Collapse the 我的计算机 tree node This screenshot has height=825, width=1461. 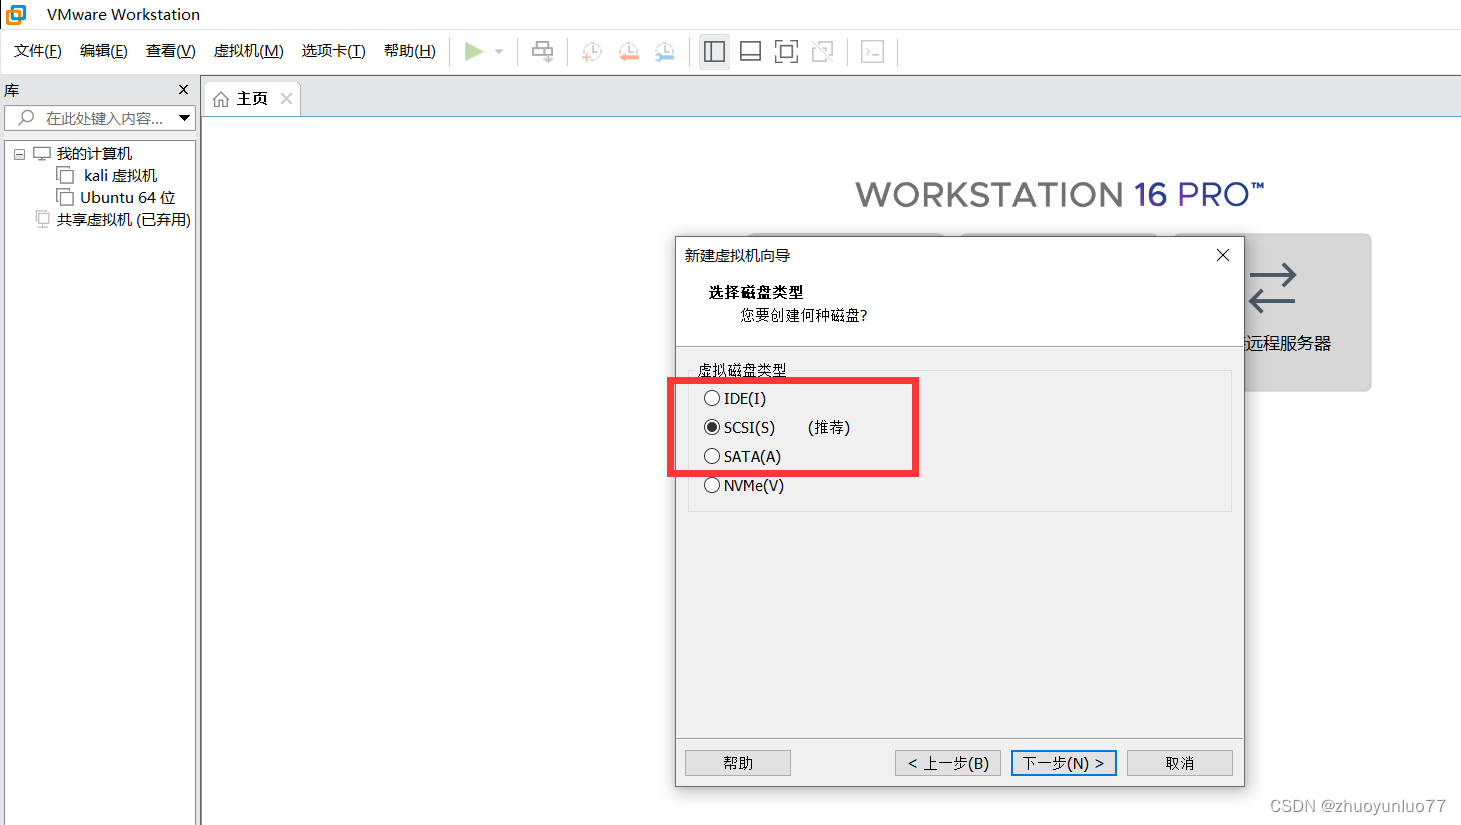(x=19, y=154)
